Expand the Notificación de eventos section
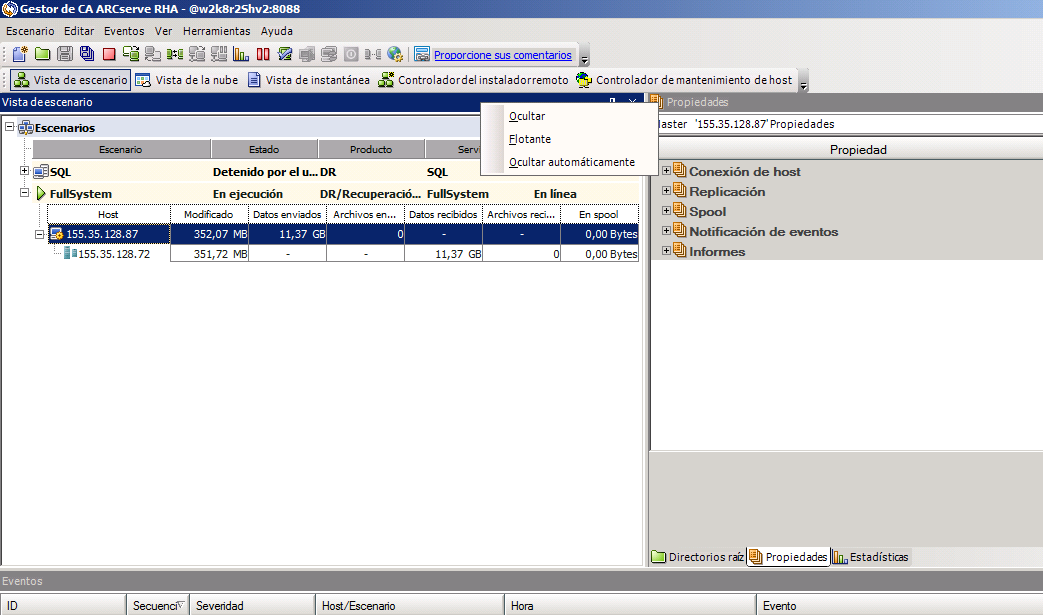 tap(665, 231)
